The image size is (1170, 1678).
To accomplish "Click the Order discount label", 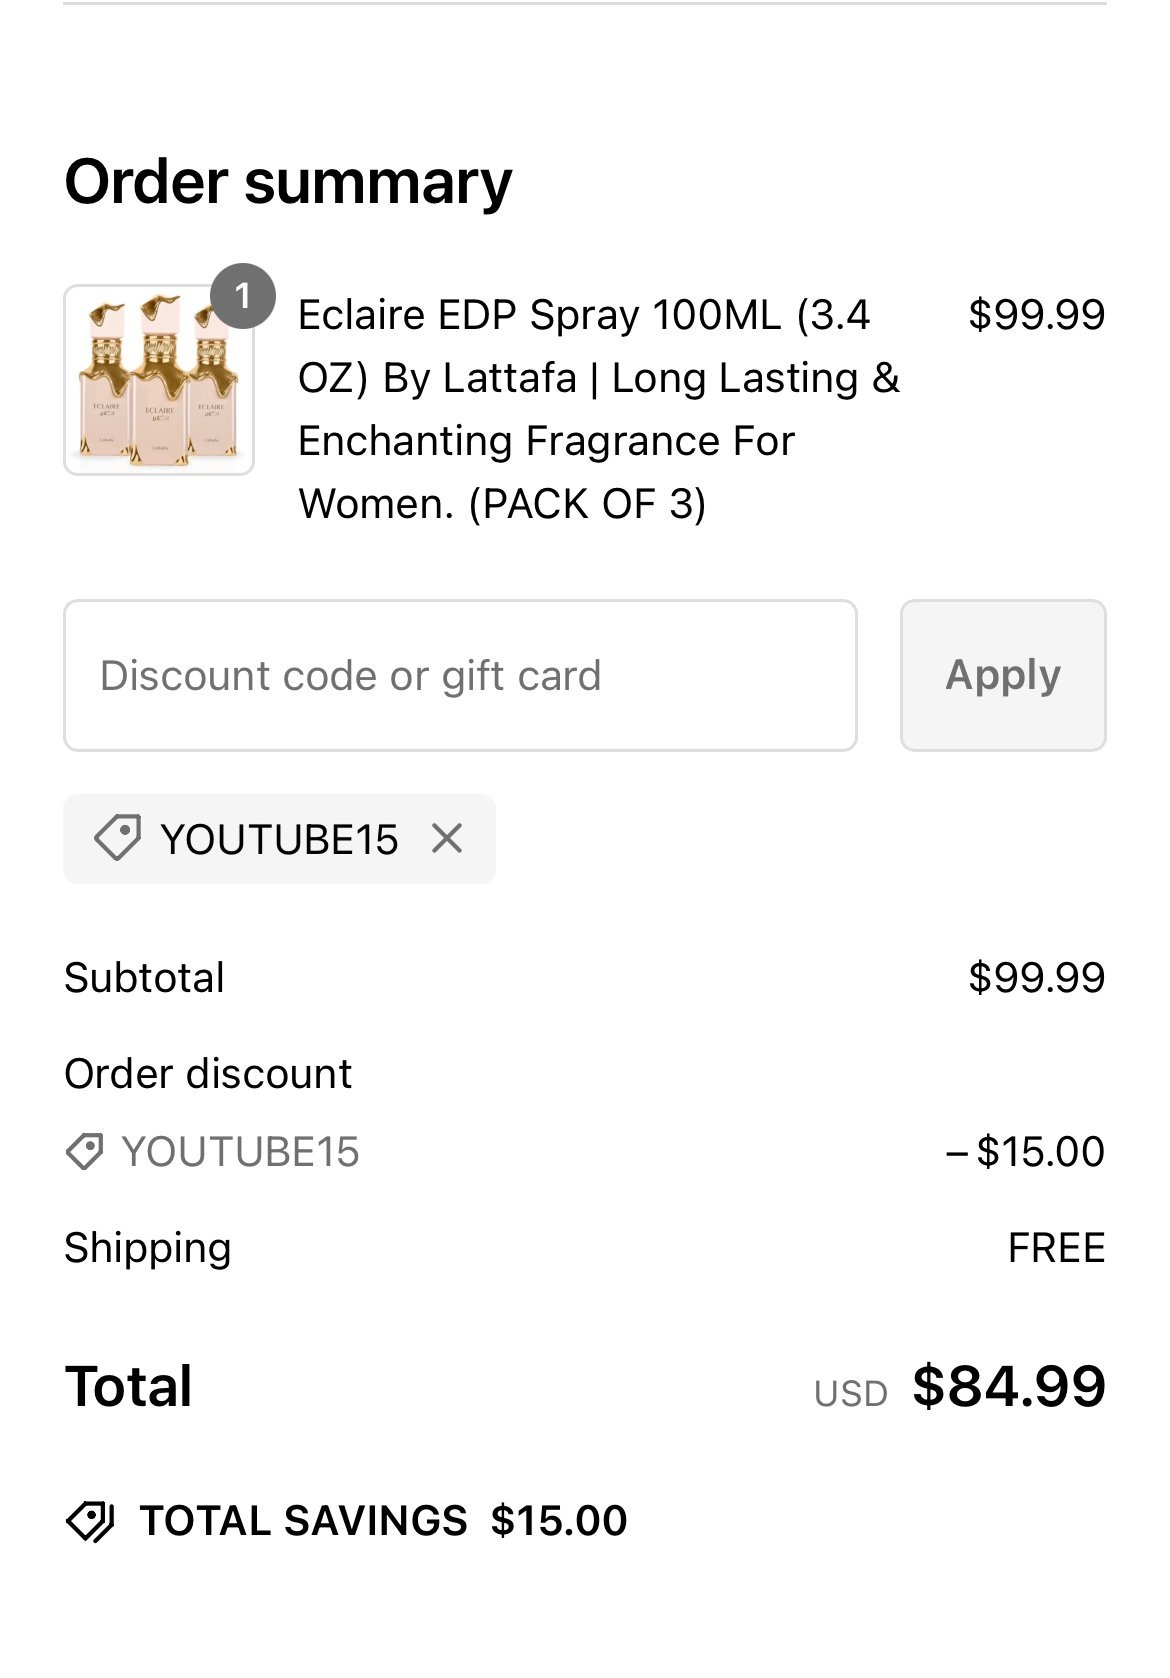I will tap(208, 1074).
